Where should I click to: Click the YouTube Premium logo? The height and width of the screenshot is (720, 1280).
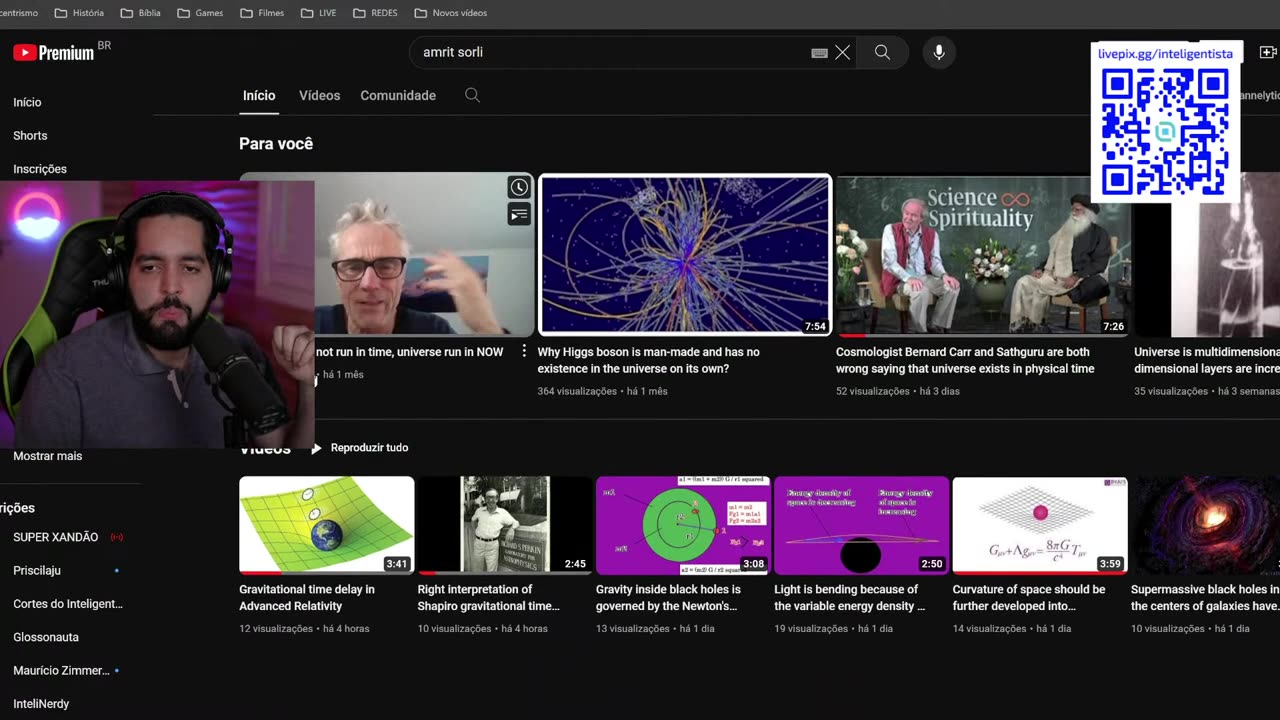coord(53,52)
